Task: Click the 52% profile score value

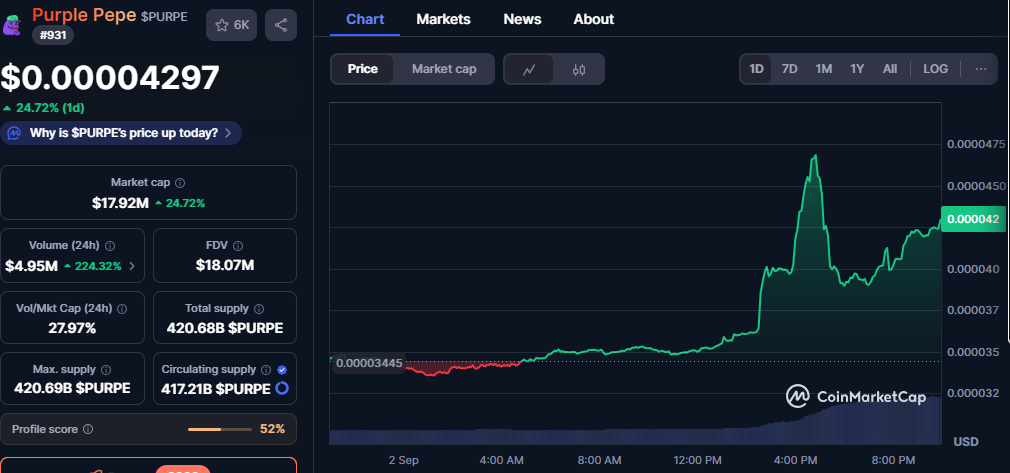Action: [272, 429]
